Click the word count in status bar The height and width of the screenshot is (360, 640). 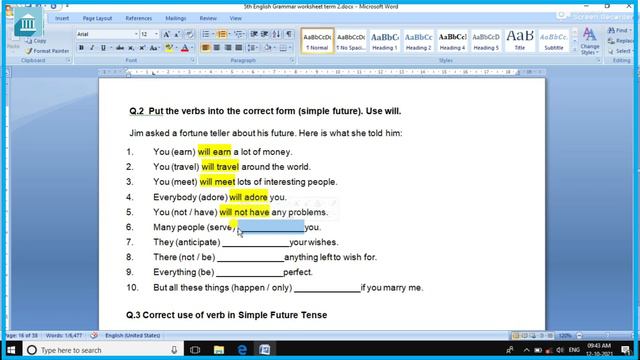pos(64,336)
